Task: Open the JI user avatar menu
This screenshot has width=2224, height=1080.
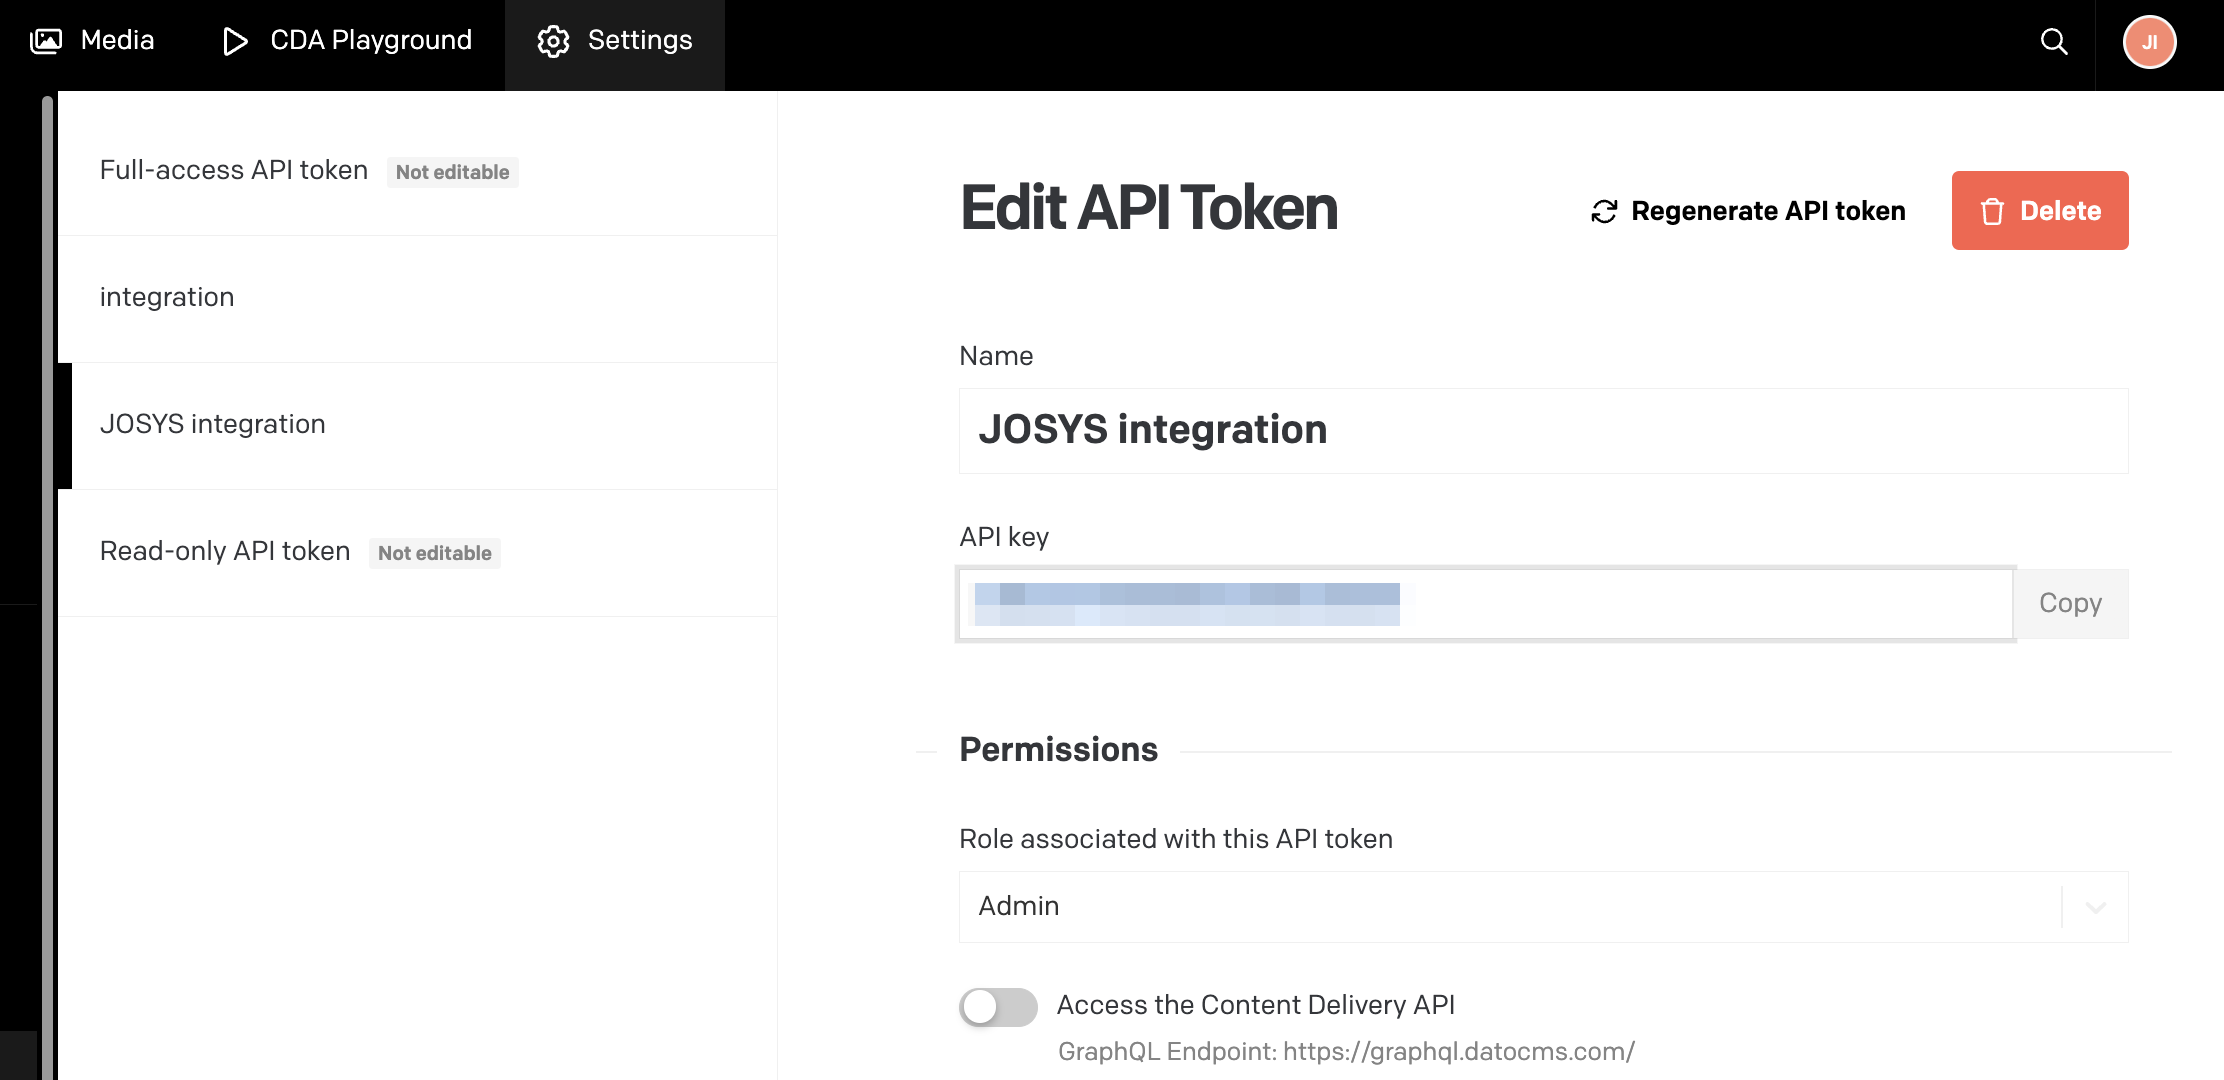Action: coord(2149,42)
